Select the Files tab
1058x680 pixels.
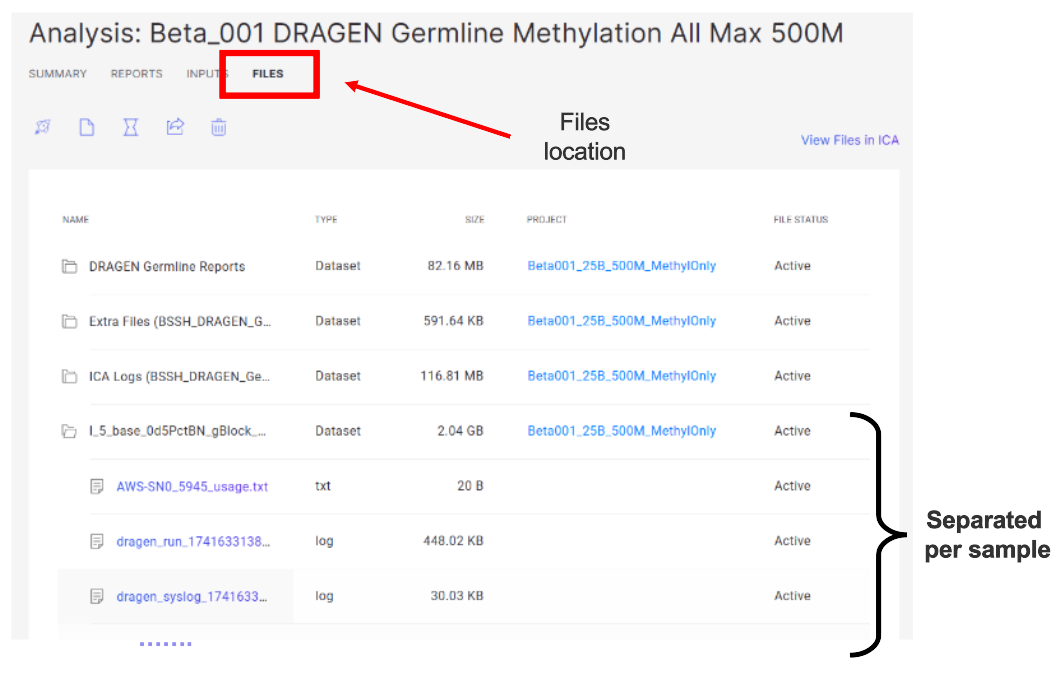(268, 74)
